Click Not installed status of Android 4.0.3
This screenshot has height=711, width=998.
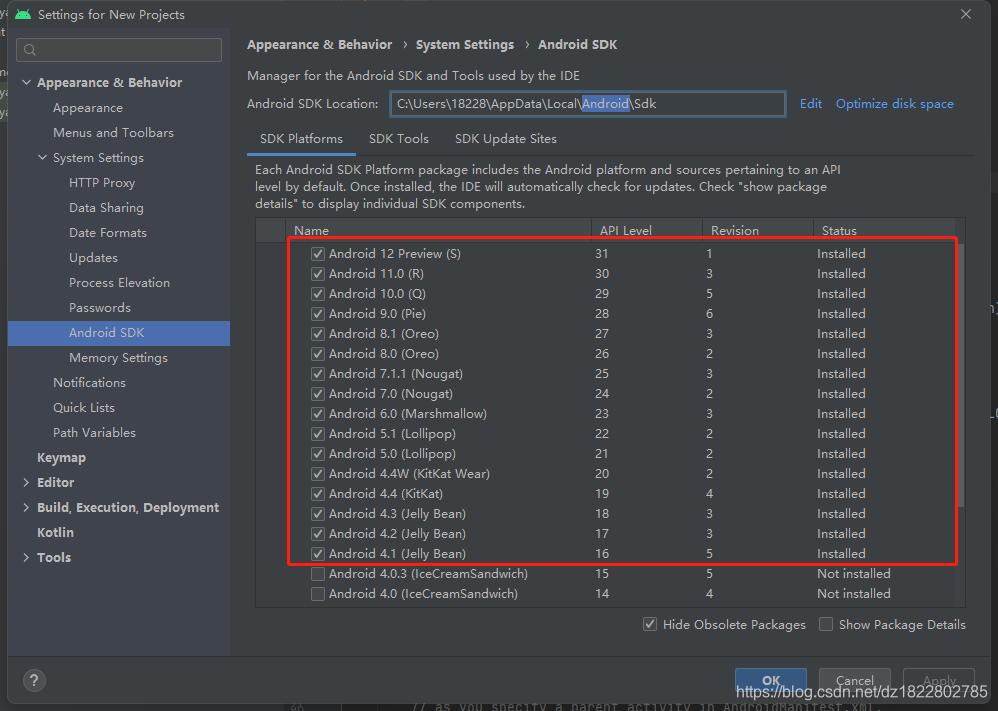point(854,574)
